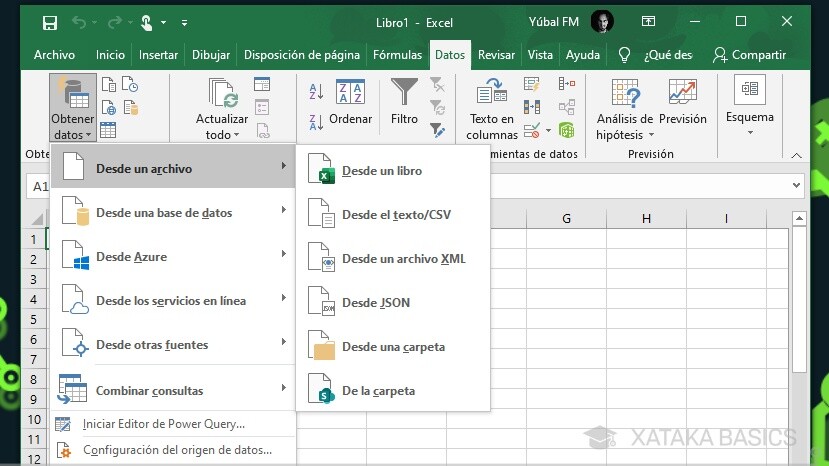This screenshot has height=466, width=829.
Task: Open Customize Quick Access Toolbar arrow
Action: point(184,23)
